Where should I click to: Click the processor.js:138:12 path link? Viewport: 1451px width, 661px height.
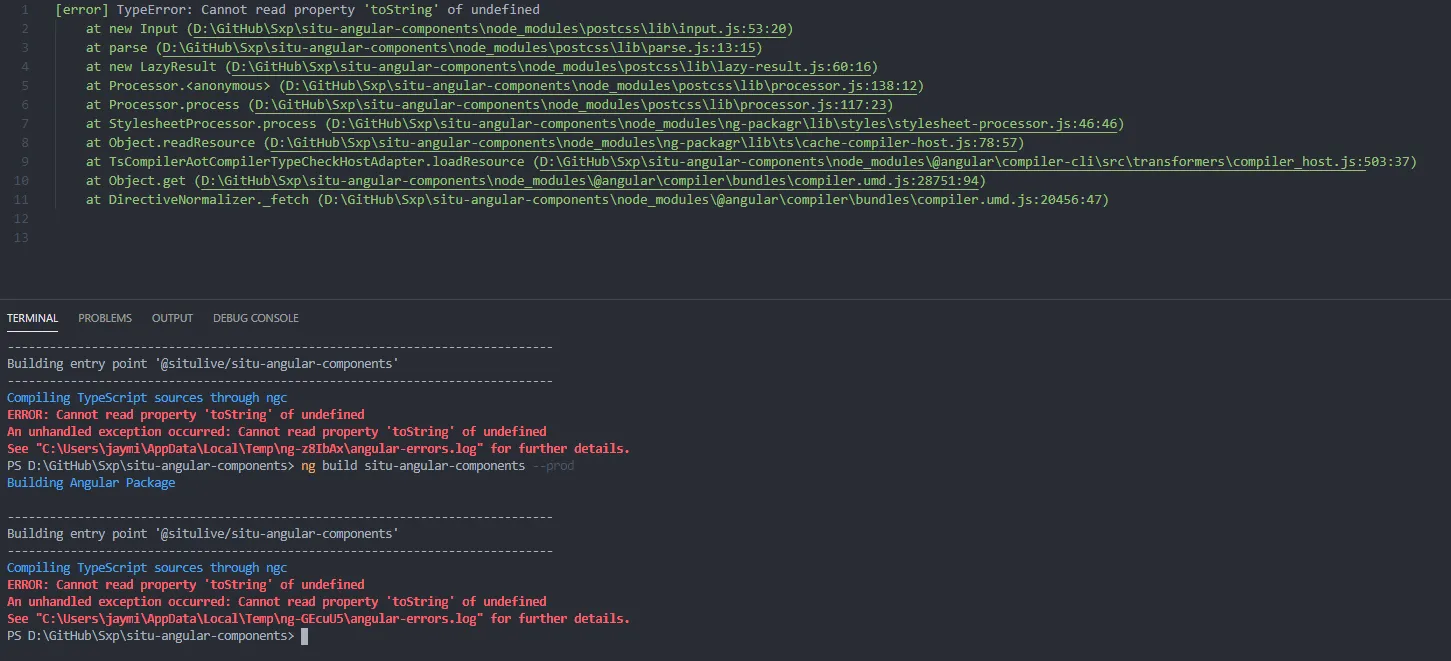coord(601,86)
